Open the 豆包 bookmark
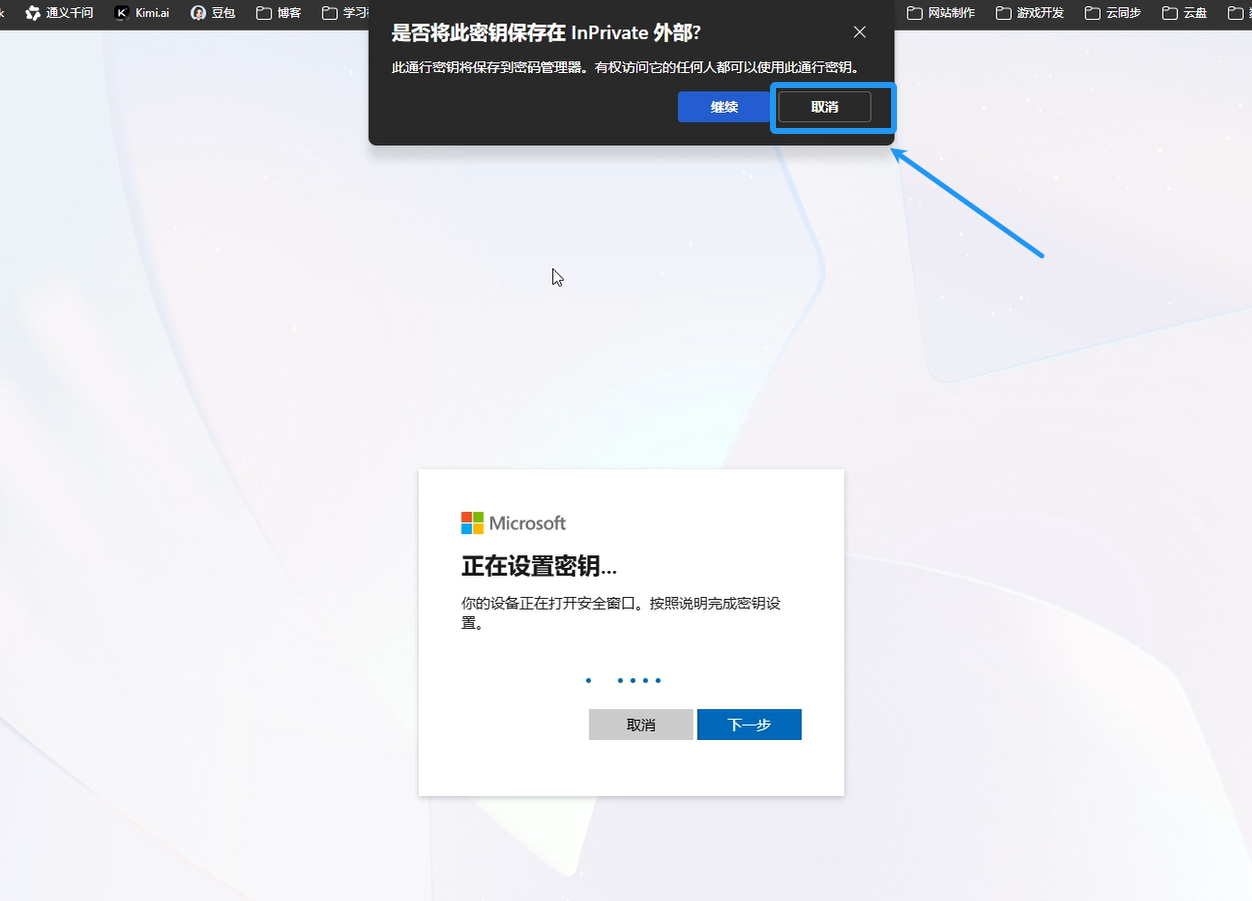Viewport: 1252px width, 901px height. pos(212,13)
